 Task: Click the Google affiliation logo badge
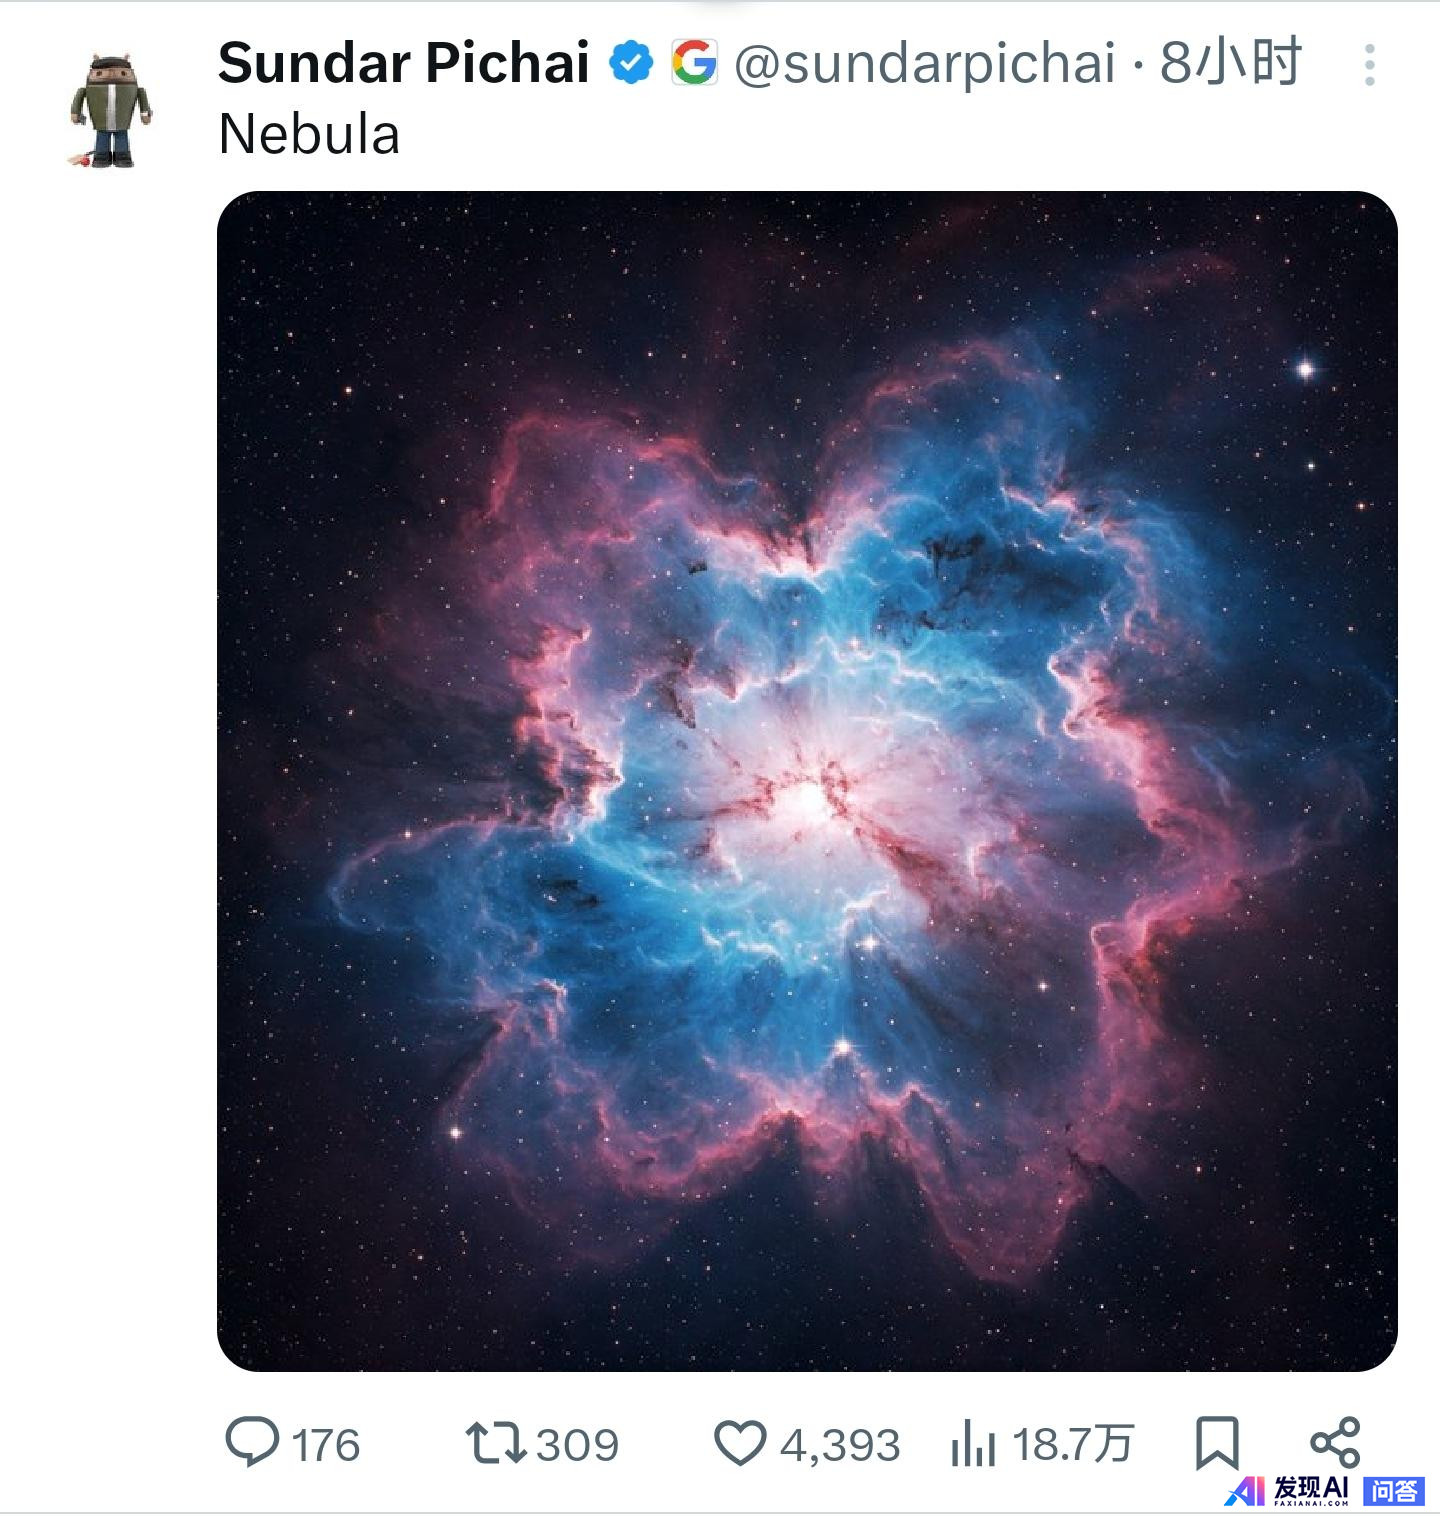click(694, 62)
